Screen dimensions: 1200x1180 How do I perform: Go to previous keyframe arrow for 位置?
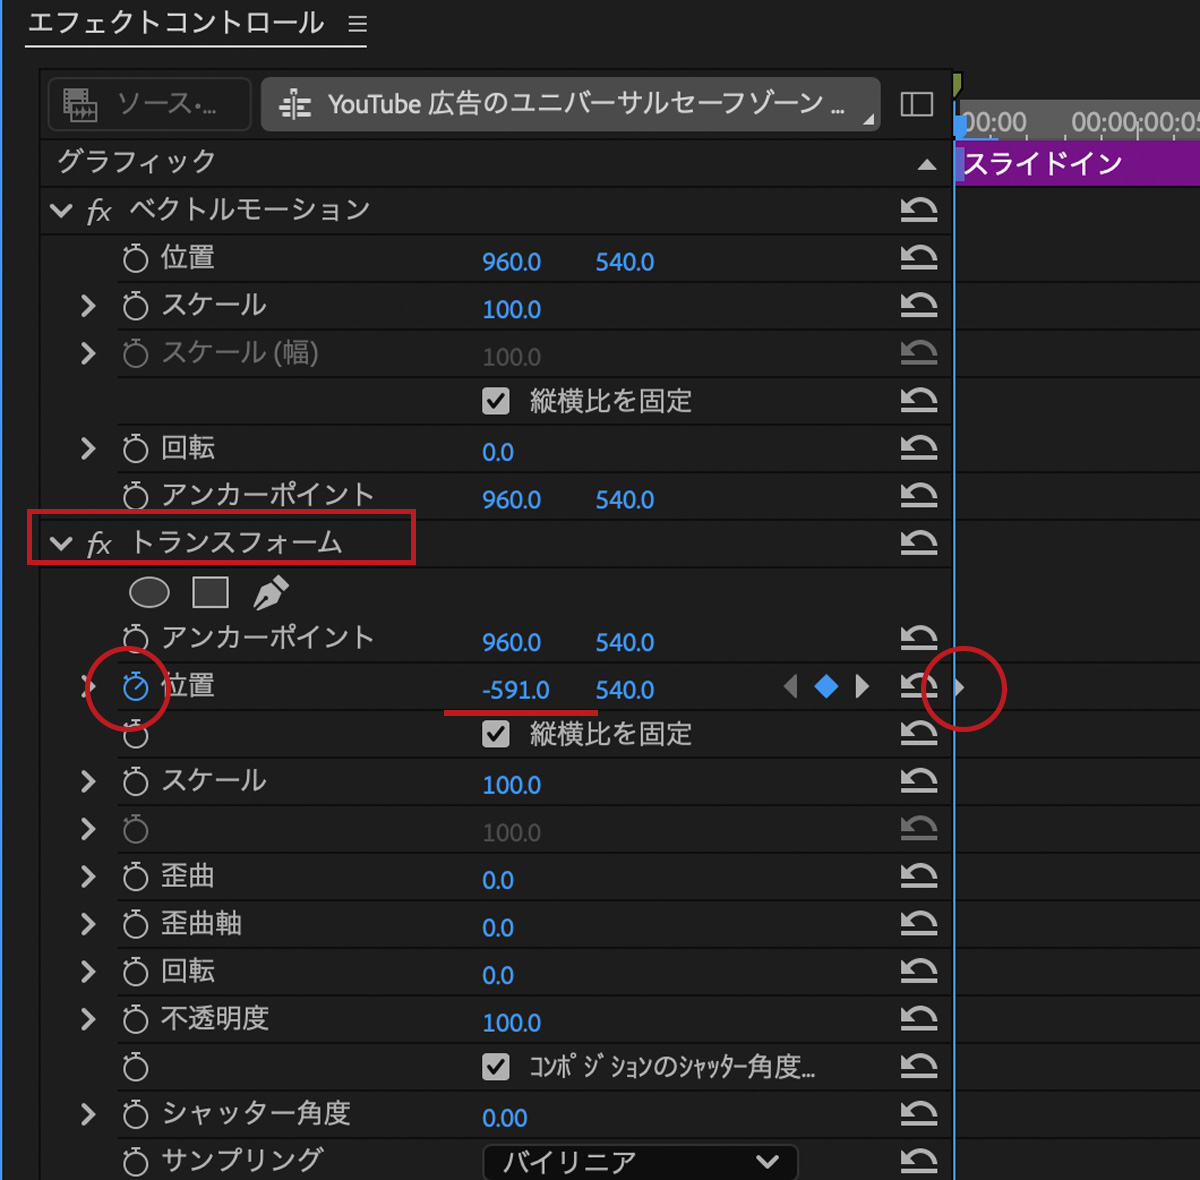[x=791, y=687]
